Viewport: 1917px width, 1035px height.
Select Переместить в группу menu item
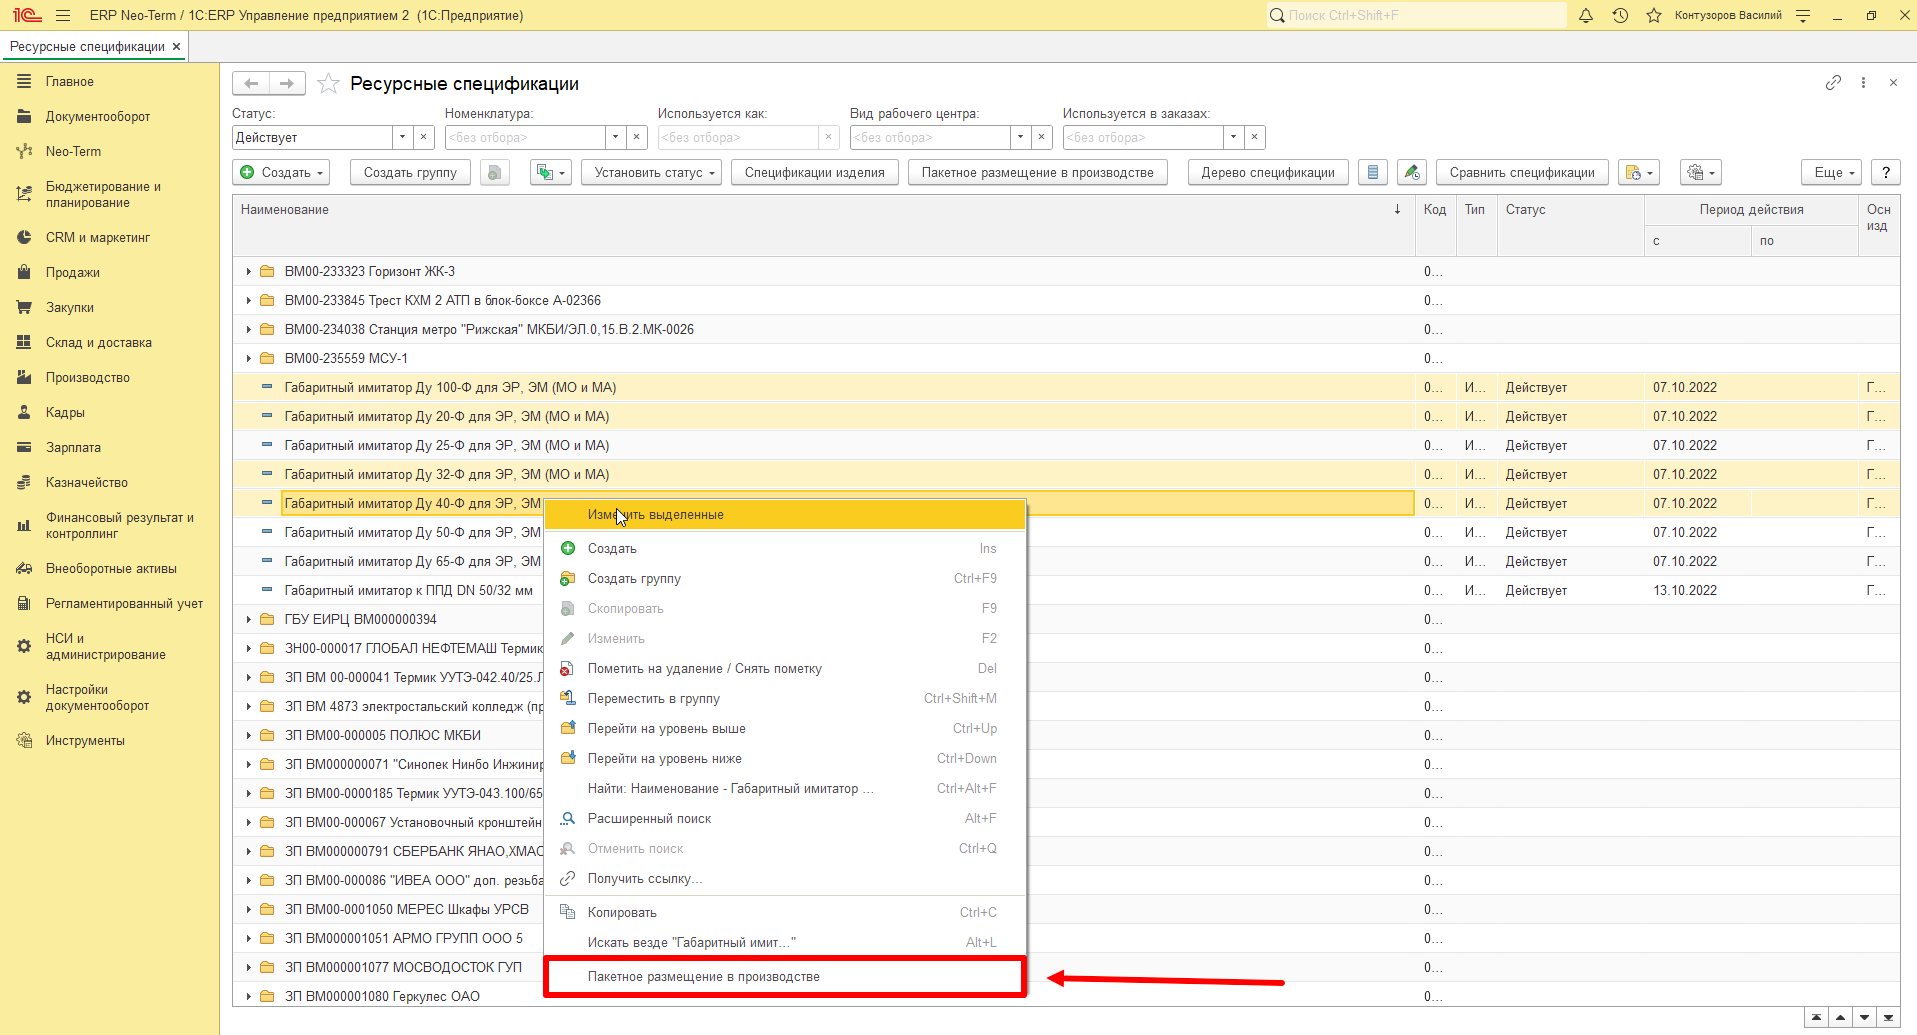(x=785, y=698)
